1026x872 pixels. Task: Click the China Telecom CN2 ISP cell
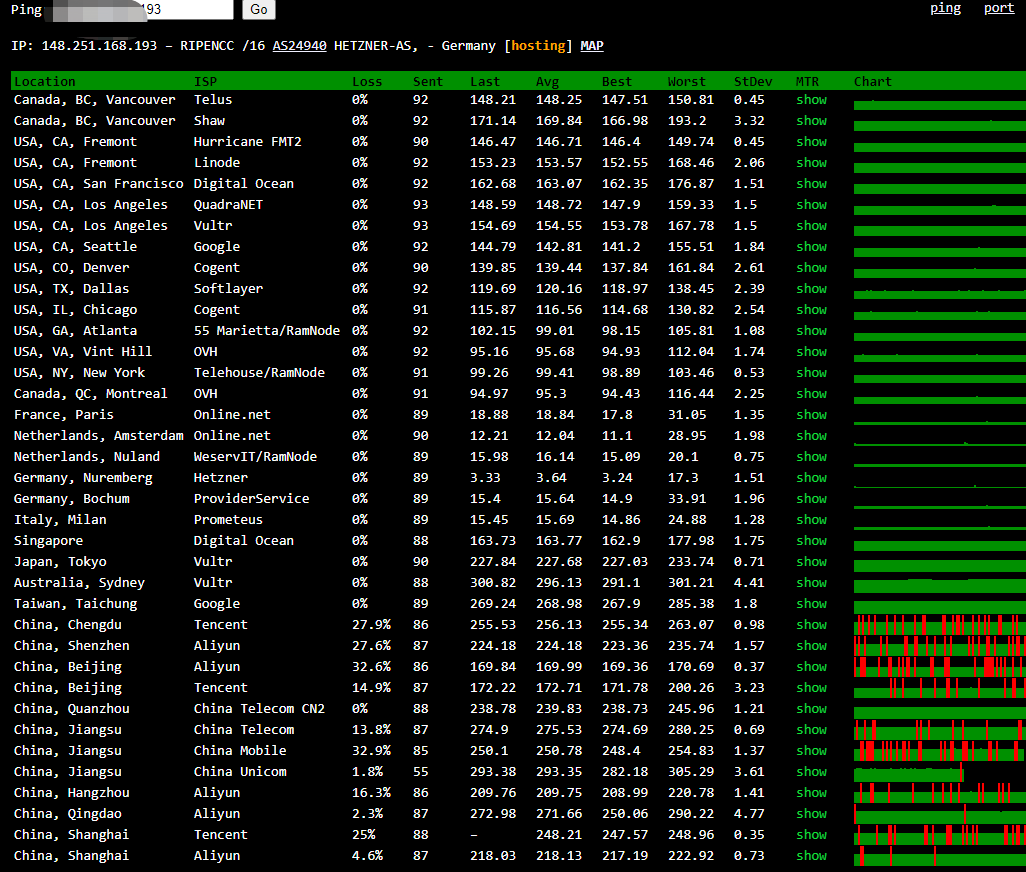click(259, 708)
